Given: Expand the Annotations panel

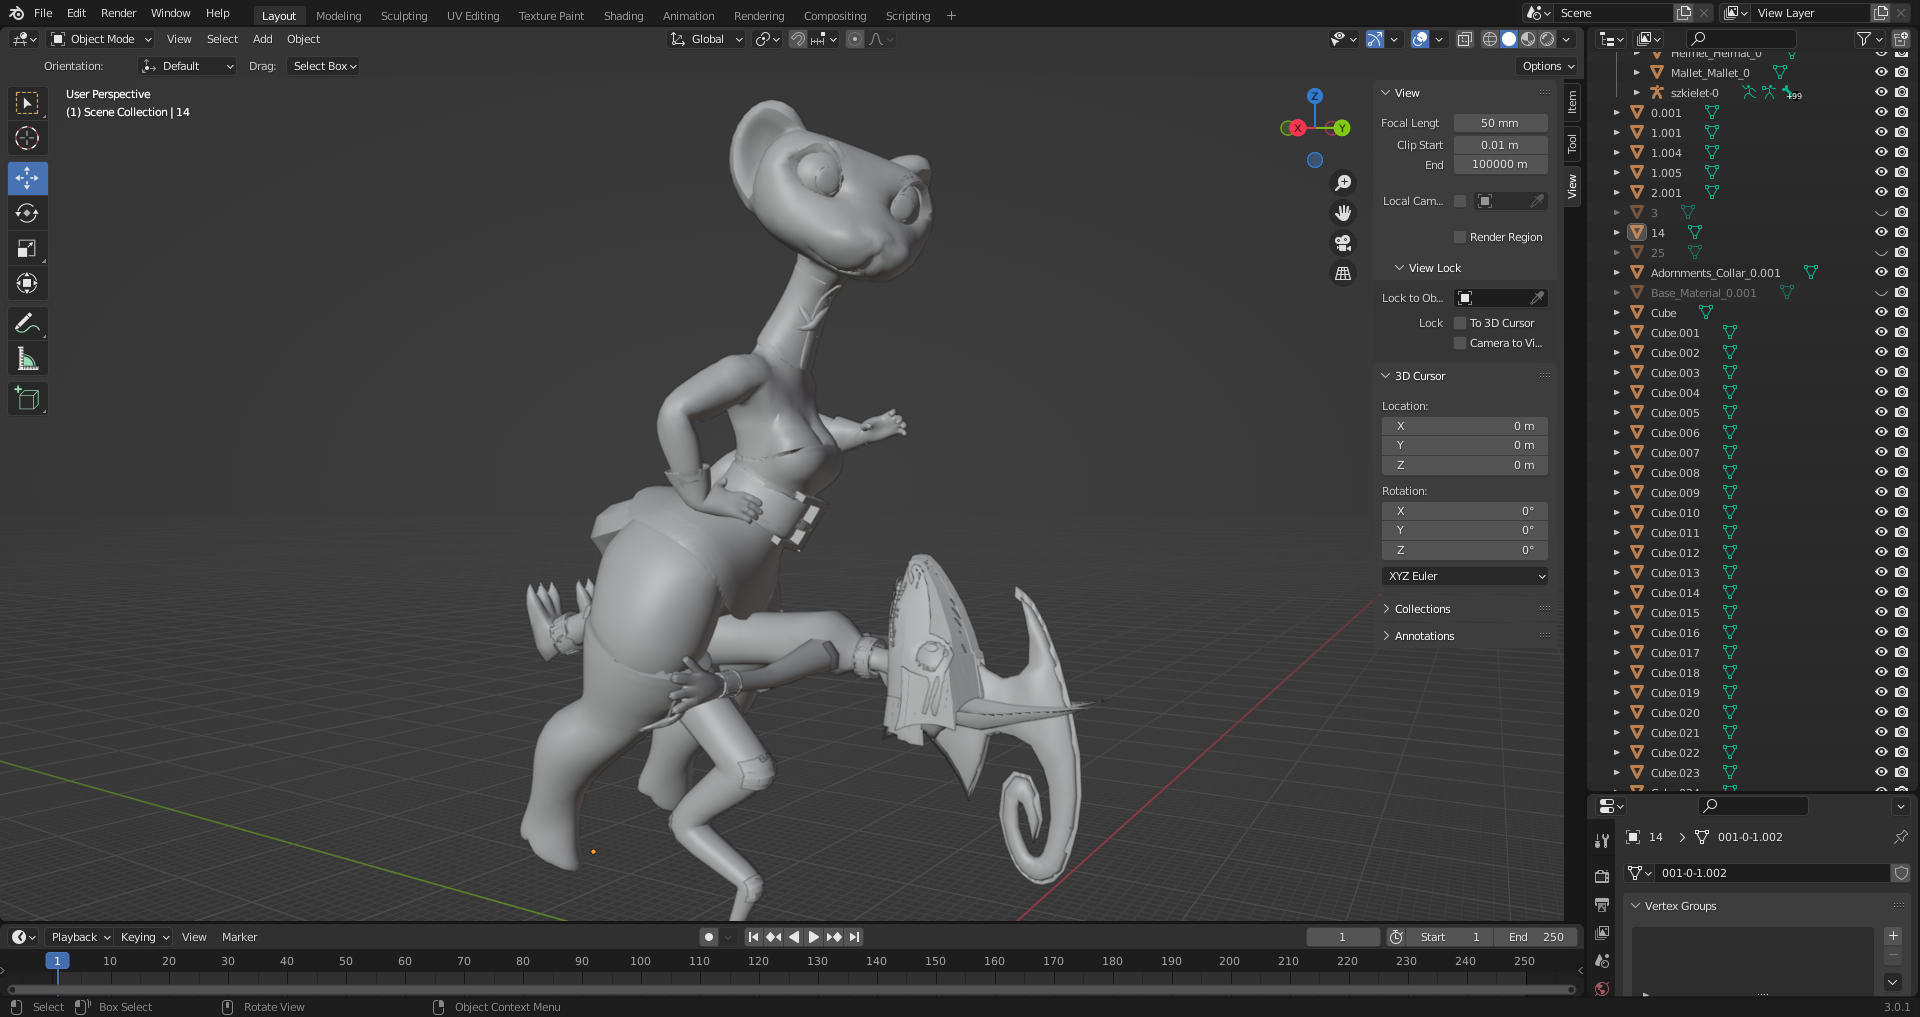Looking at the screenshot, I should (x=1424, y=636).
